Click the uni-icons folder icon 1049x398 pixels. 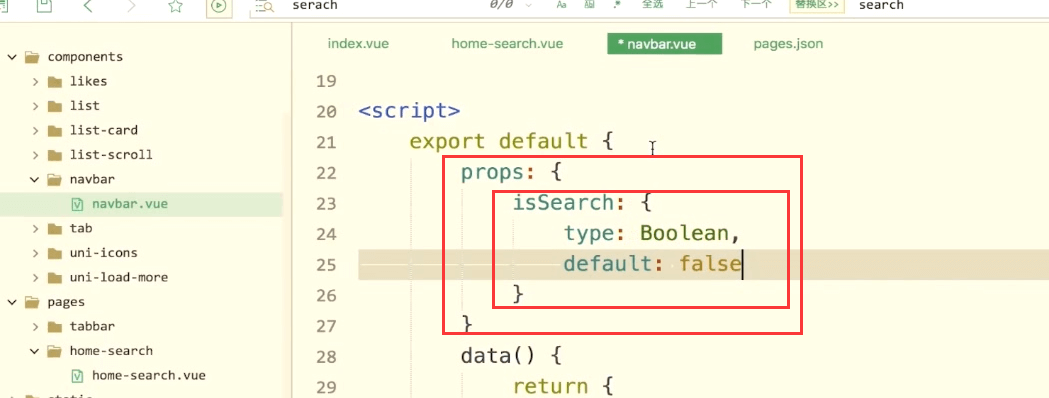coord(55,253)
